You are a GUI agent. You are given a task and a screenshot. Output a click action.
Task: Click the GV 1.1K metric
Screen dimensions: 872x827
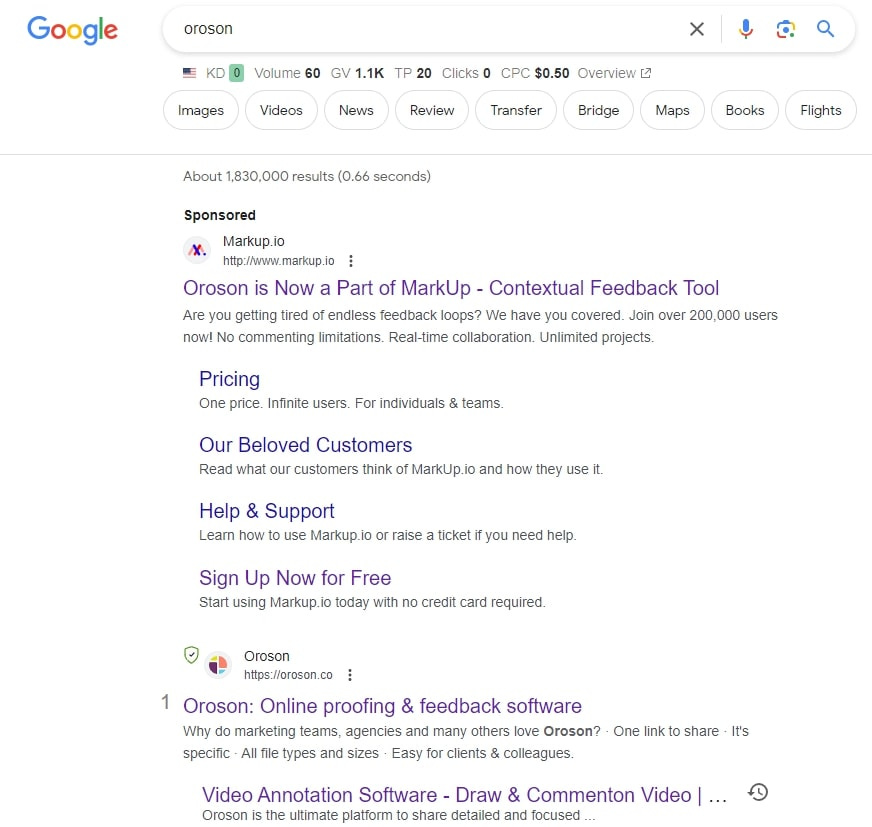(x=357, y=73)
